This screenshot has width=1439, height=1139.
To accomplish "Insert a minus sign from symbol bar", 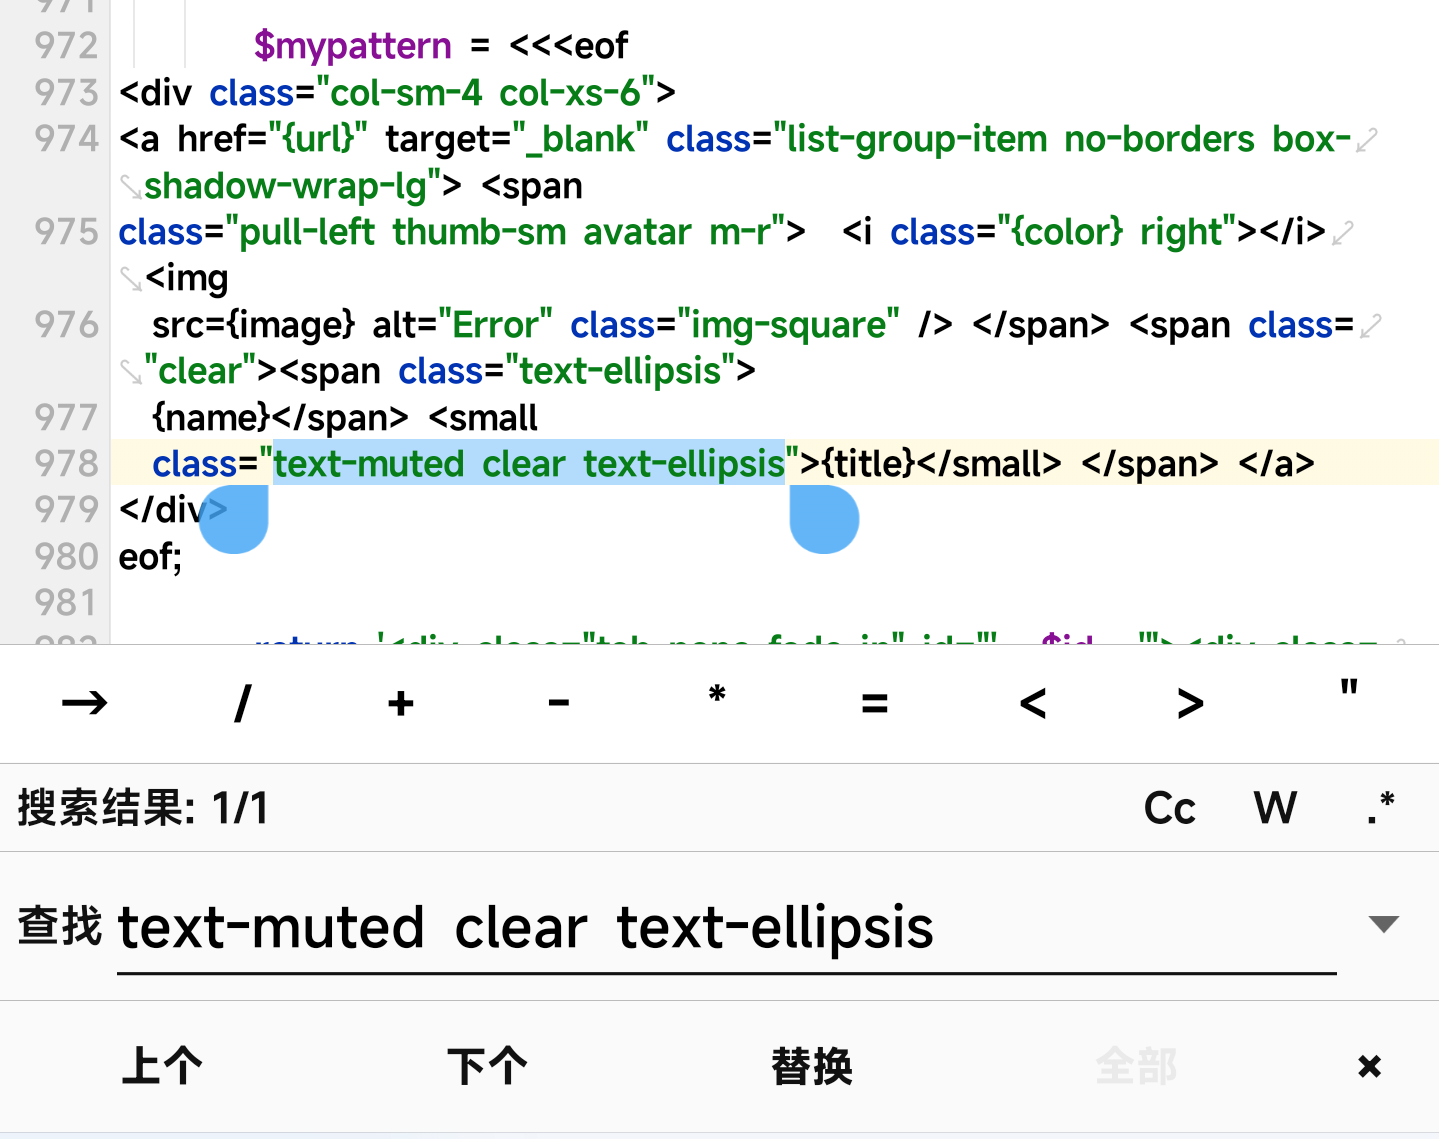I will [x=559, y=703].
